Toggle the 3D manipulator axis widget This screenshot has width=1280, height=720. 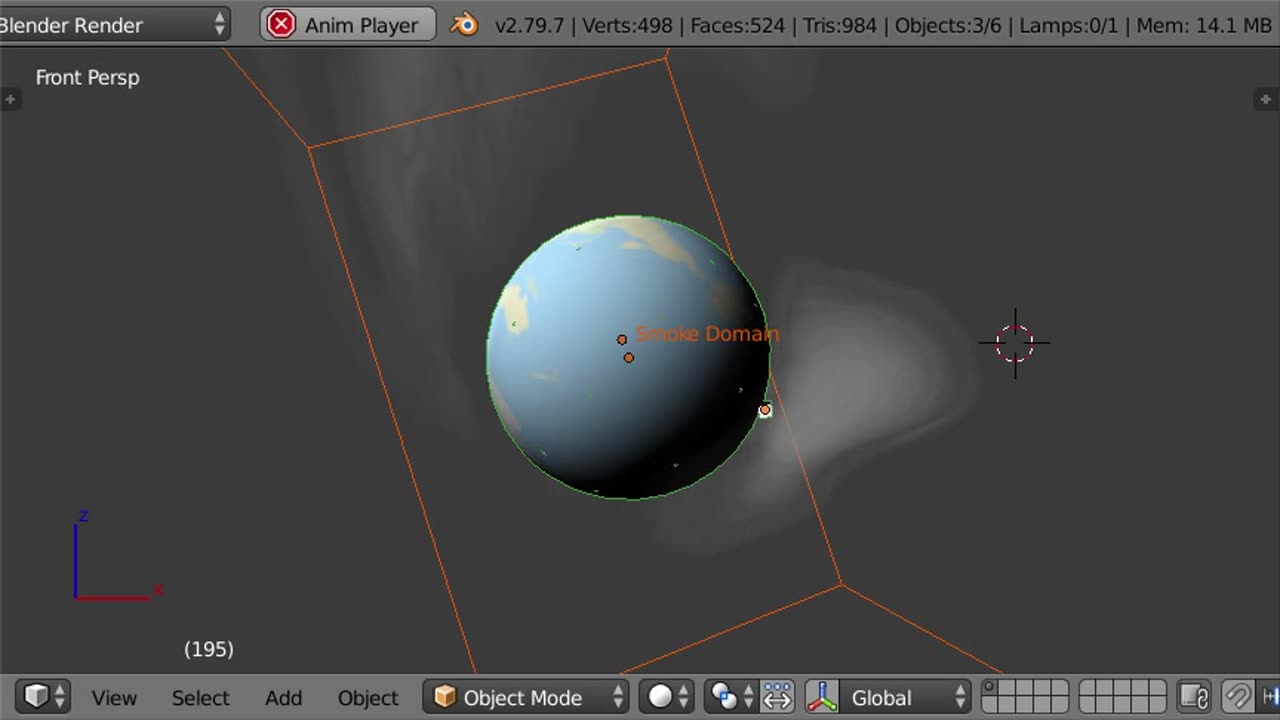[822, 697]
